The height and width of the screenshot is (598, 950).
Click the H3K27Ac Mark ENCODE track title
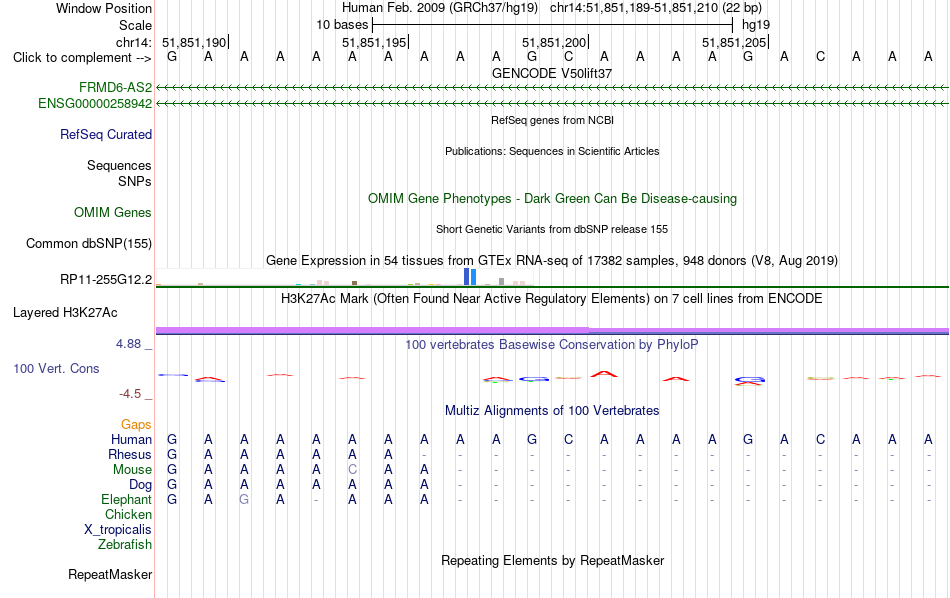pyautogui.click(x=552, y=299)
